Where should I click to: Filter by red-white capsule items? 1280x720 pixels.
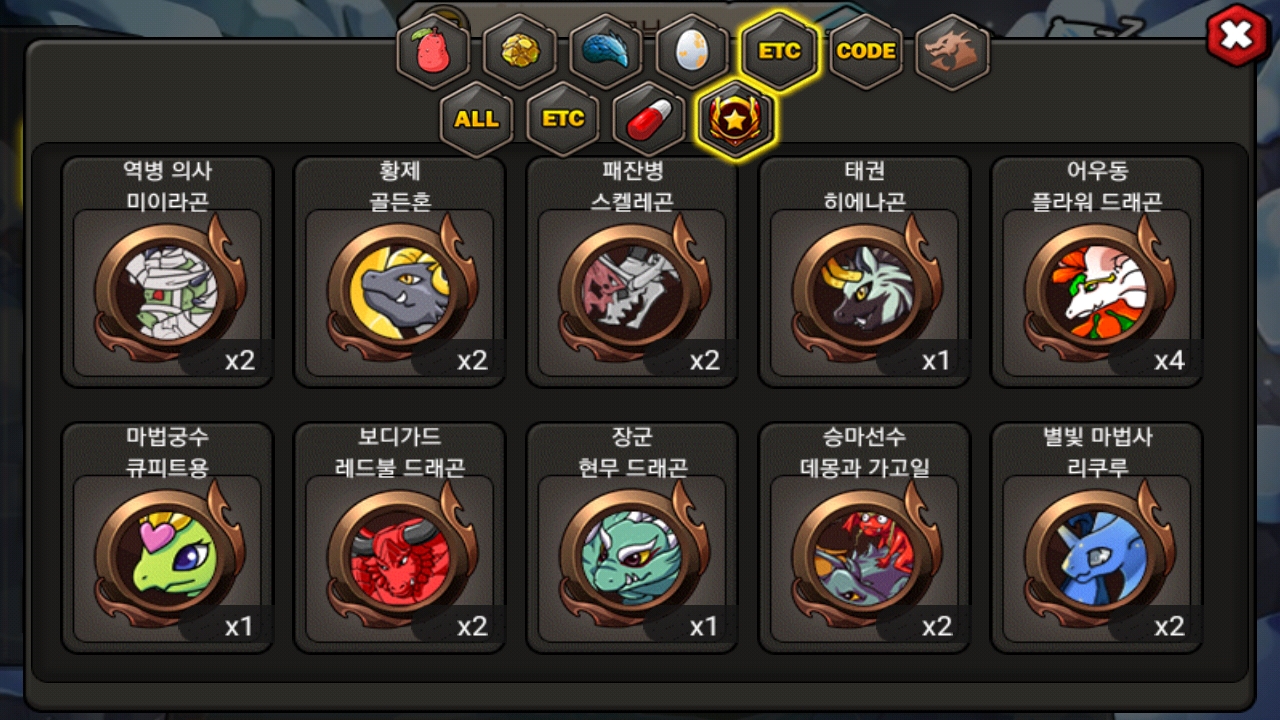649,119
